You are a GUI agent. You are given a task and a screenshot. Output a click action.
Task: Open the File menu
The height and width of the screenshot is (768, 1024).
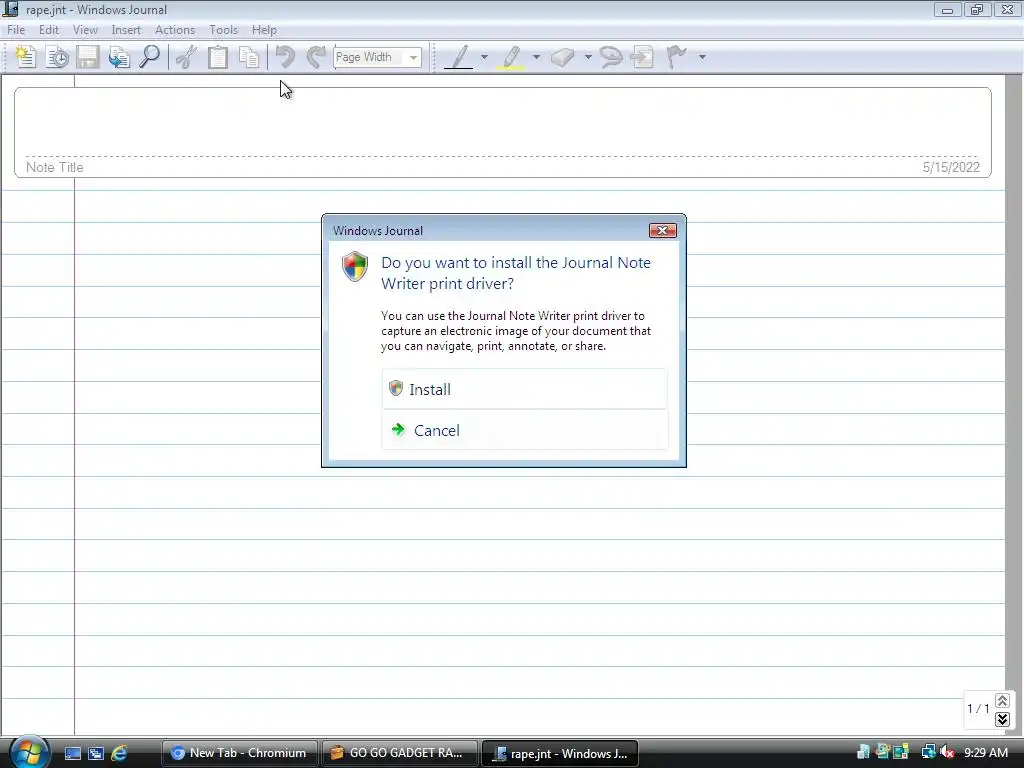[16, 30]
